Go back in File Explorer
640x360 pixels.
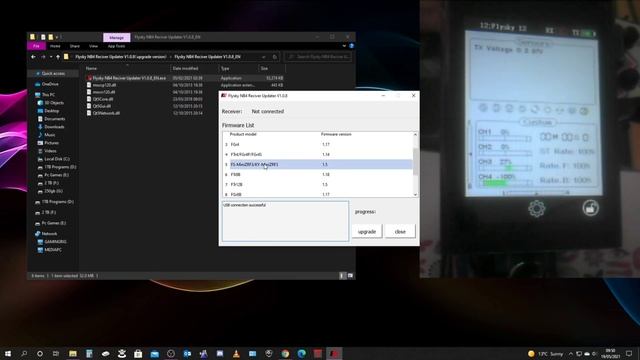coord(33,57)
